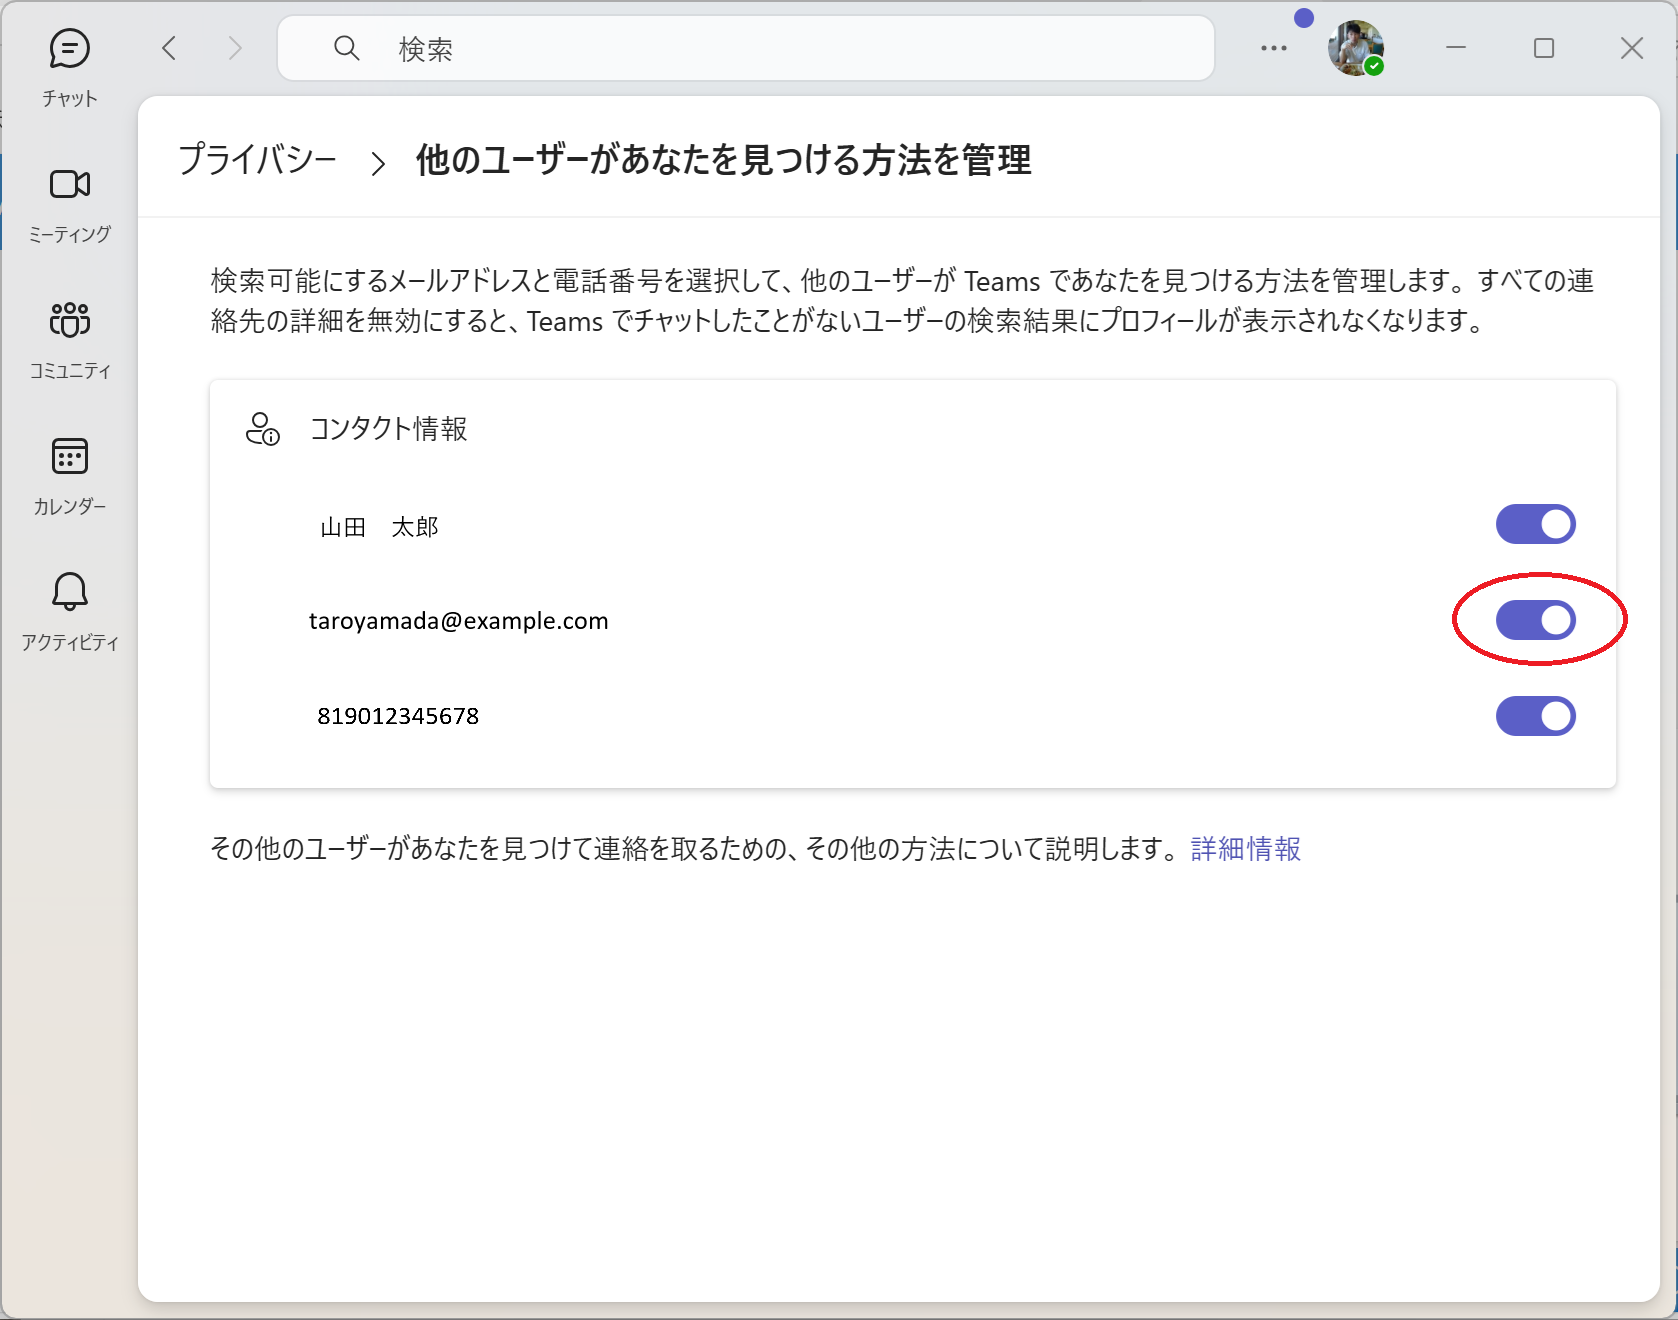Go back to プライバシー breadcrumb

click(x=257, y=160)
